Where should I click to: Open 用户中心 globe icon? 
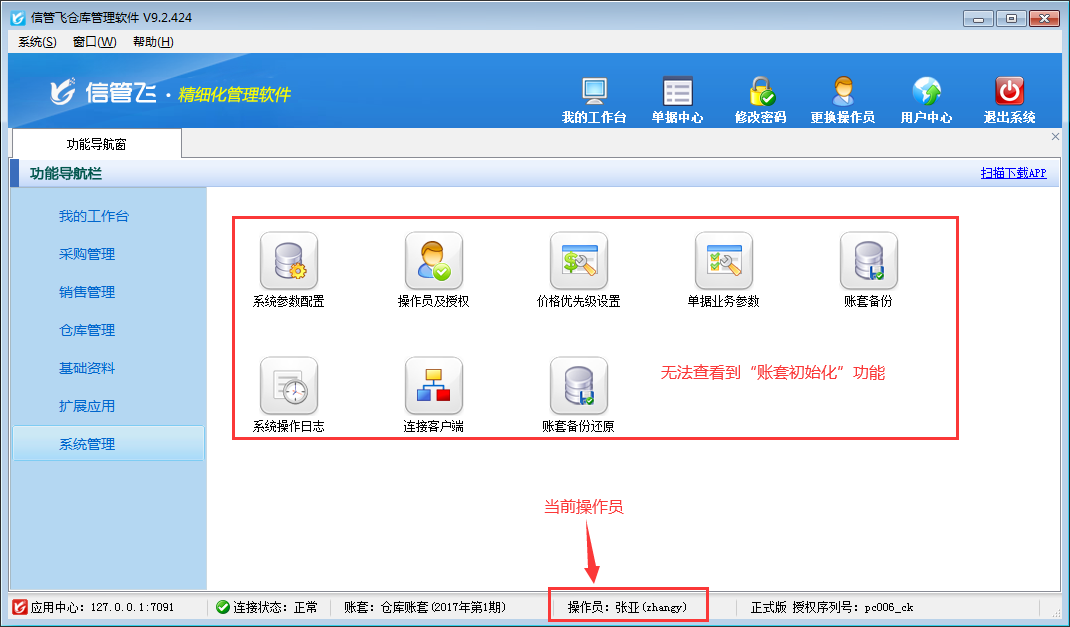click(x=926, y=92)
